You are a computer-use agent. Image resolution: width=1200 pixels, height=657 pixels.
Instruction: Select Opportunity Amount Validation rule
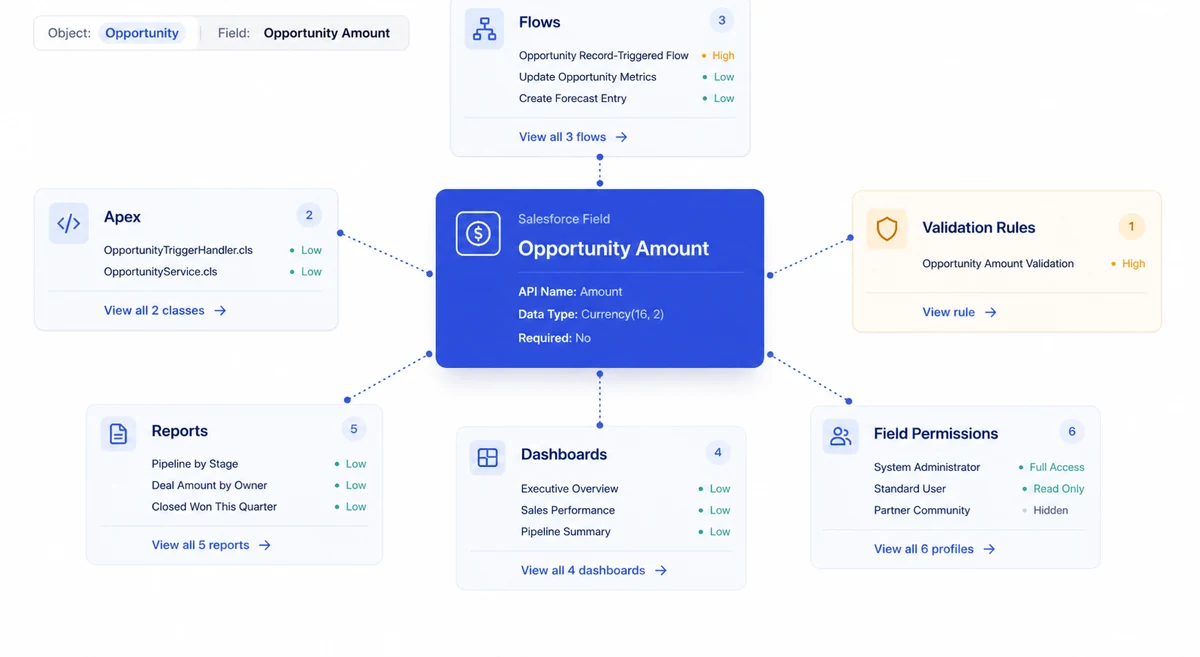[x=1034, y=264]
